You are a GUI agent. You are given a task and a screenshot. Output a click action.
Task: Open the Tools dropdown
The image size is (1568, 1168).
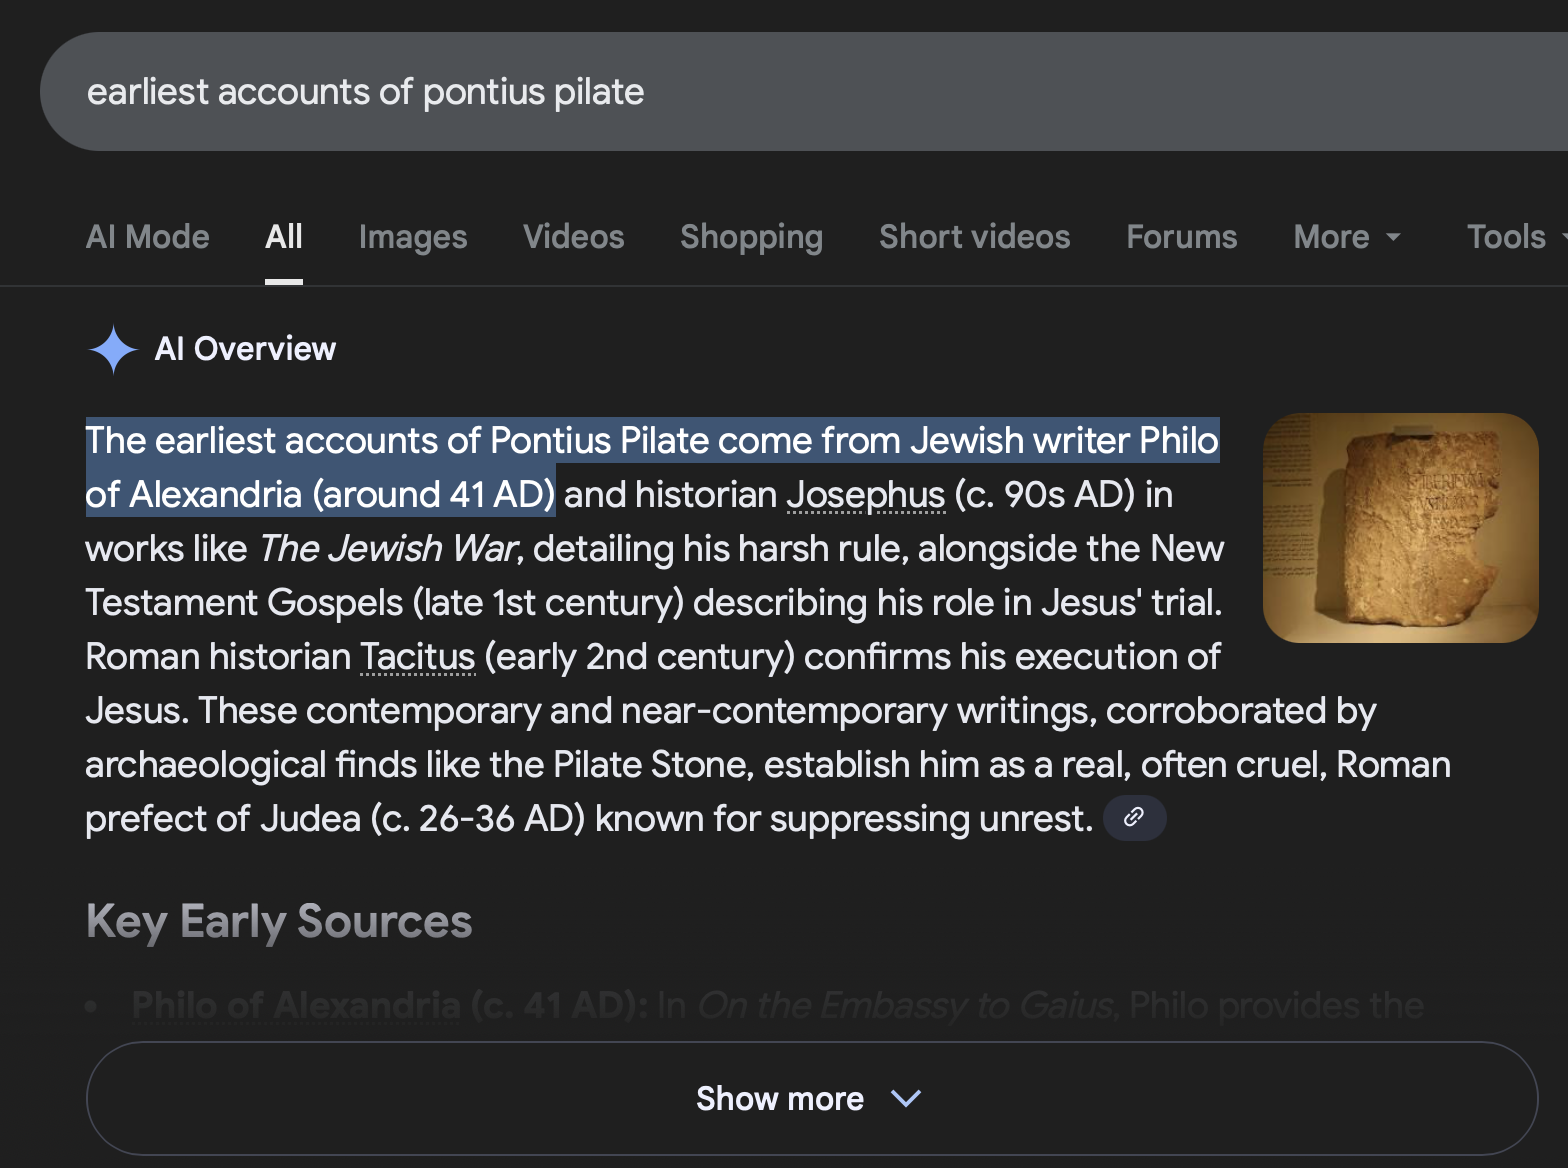(1512, 237)
